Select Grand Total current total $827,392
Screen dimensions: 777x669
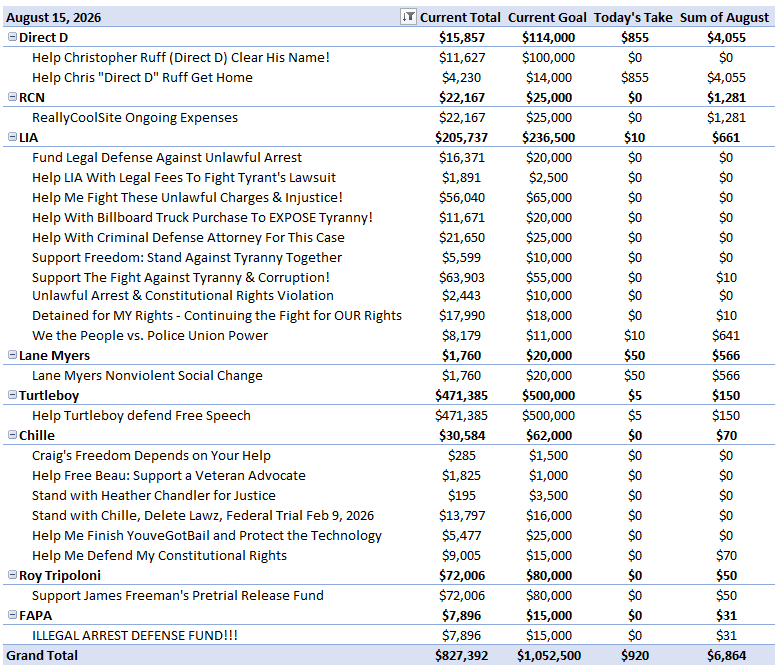tap(461, 656)
